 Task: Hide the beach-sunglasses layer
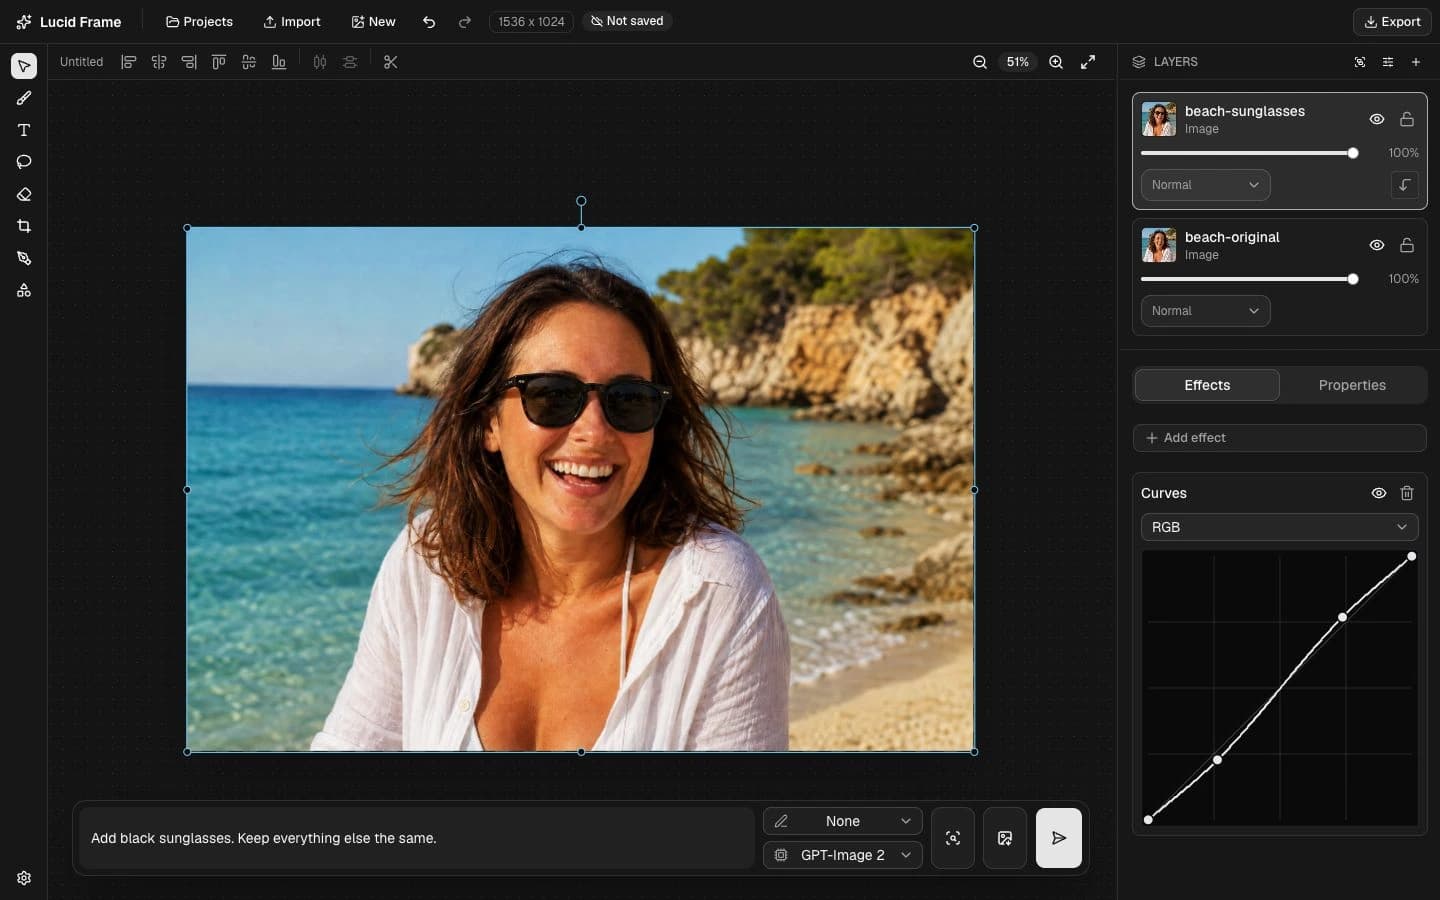tap(1377, 119)
